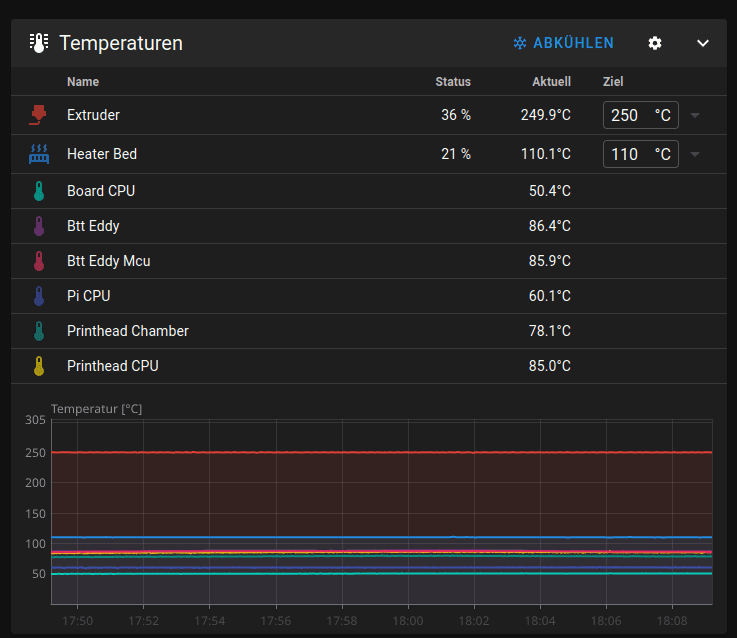Focus the Extruder target temperature field
Image resolution: width=737 pixels, height=638 pixels.
pyautogui.click(x=641, y=115)
